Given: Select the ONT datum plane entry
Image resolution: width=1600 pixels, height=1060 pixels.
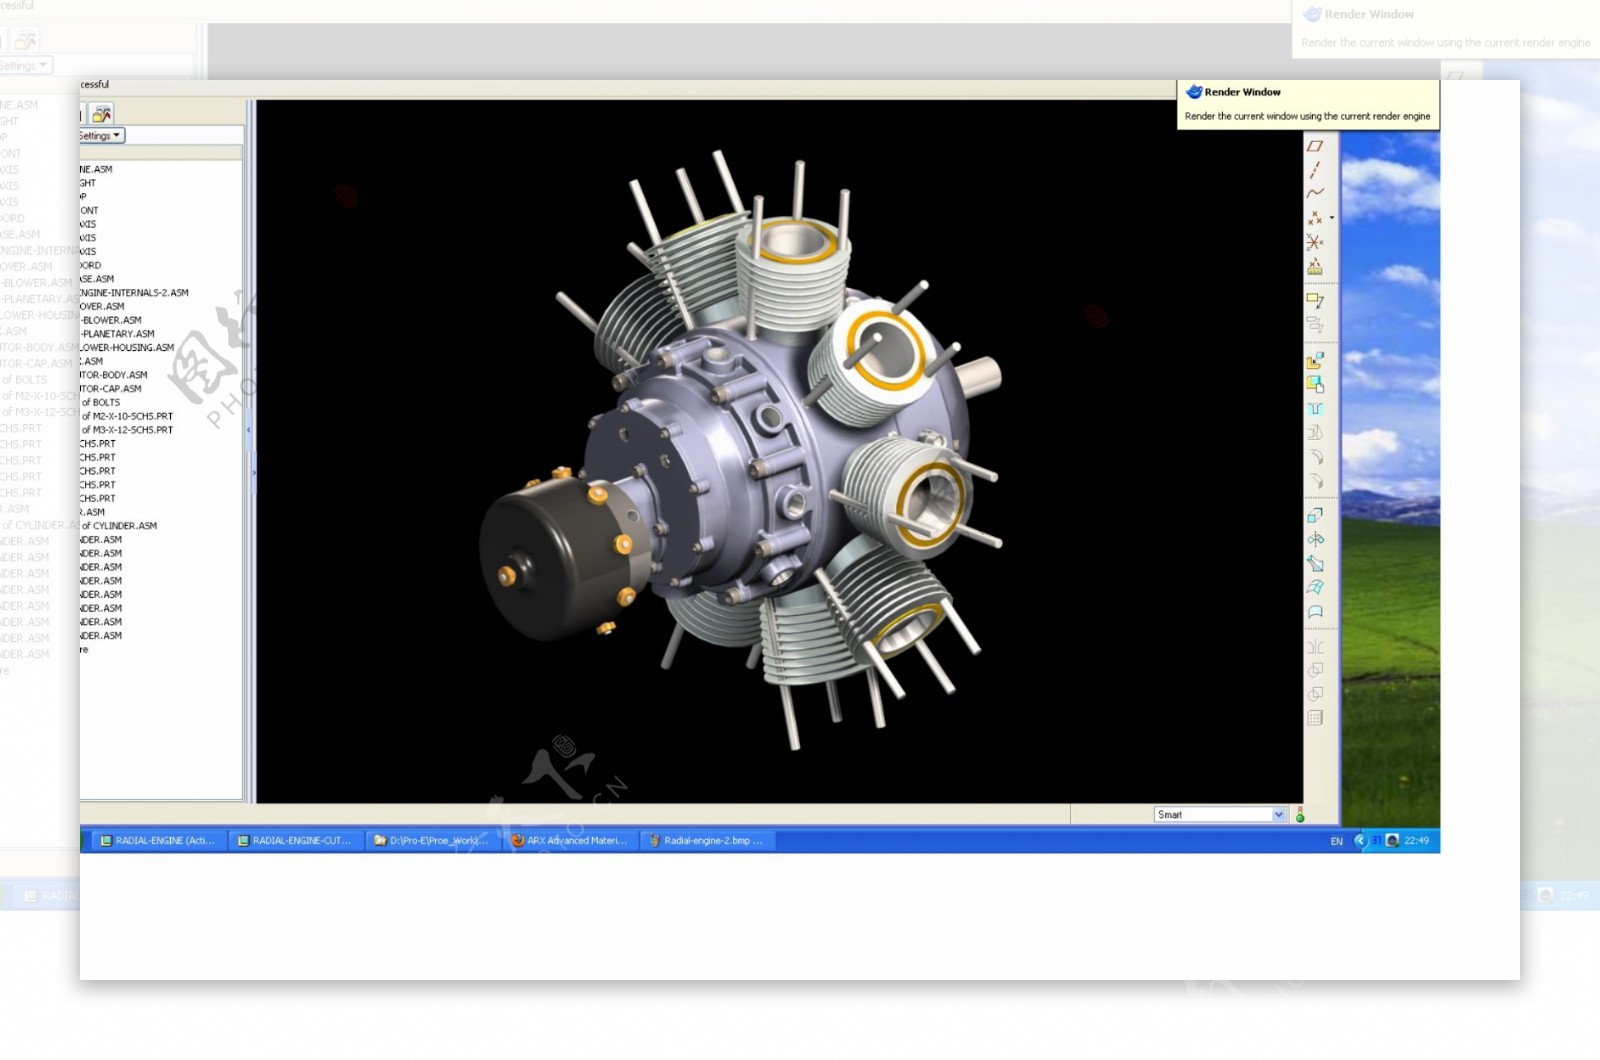Looking at the screenshot, I should tap(89, 211).
